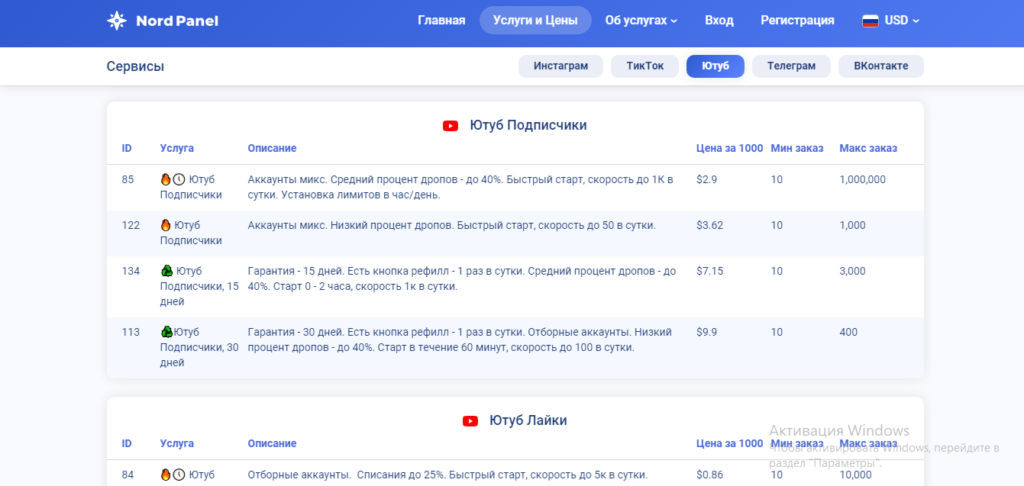The image size is (1024, 486).
Task: Switch to the ТикТок services tab
Action: (x=645, y=66)
